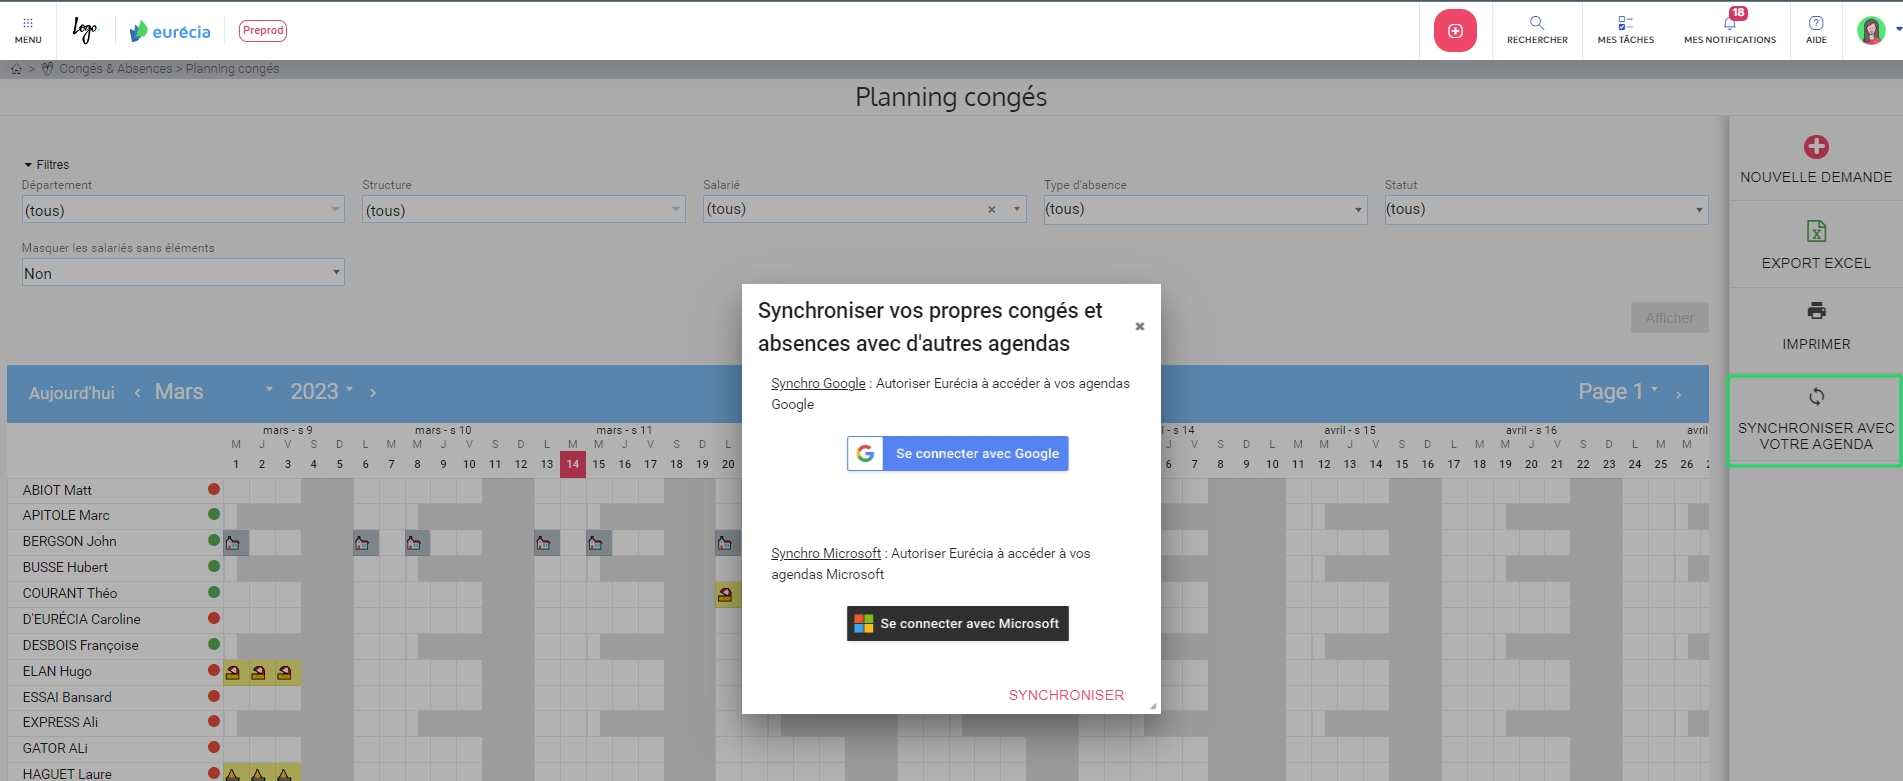Screen dimensions: 1903x781
Task: Click BERGSON John absence icon on day 13
Action: (x=544, y=543)
